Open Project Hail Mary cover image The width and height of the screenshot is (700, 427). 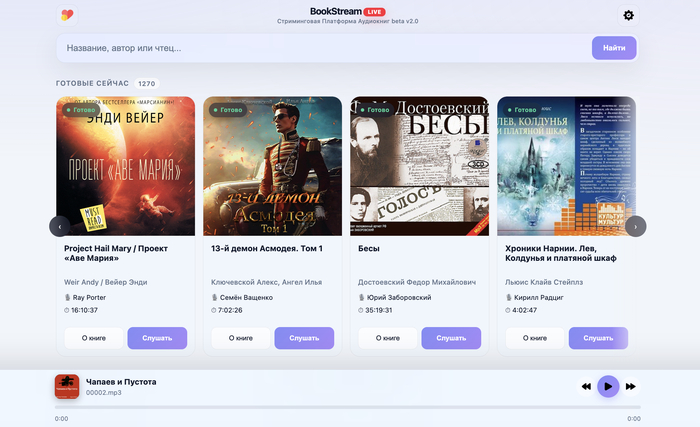pos(125,166)
